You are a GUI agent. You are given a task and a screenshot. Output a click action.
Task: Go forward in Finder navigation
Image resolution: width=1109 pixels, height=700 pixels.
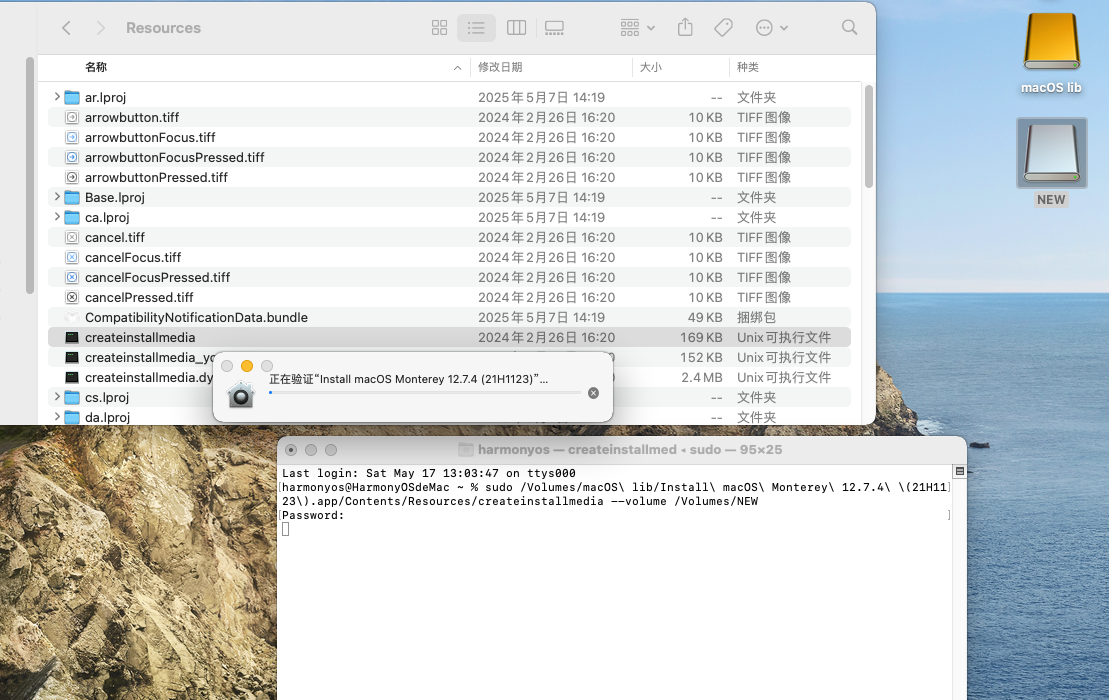tap(100, 28)
